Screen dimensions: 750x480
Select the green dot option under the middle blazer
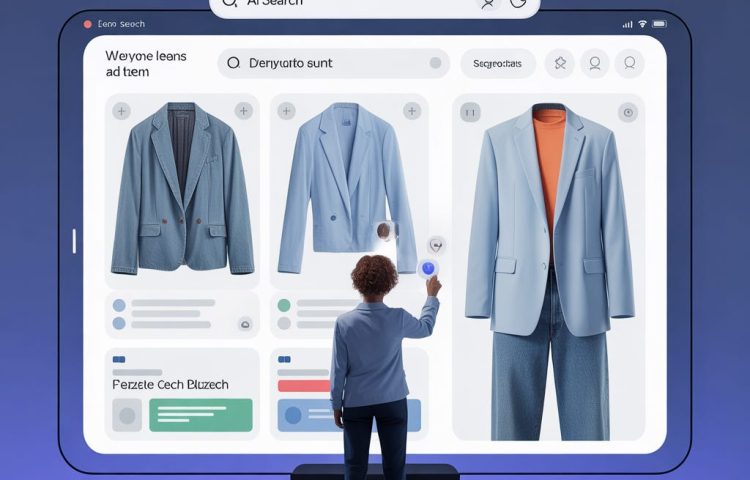point(284,305)
